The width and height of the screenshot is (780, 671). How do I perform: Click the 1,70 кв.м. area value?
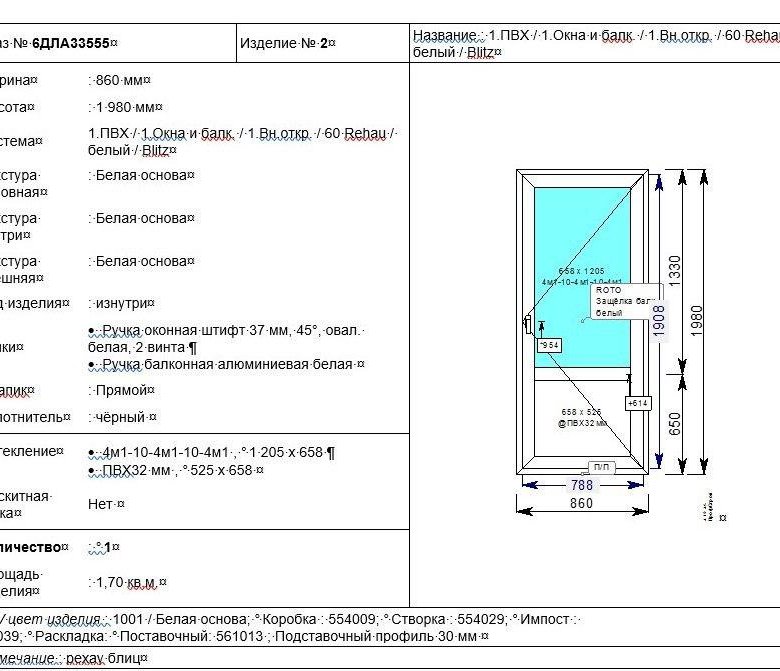point(128,582)
